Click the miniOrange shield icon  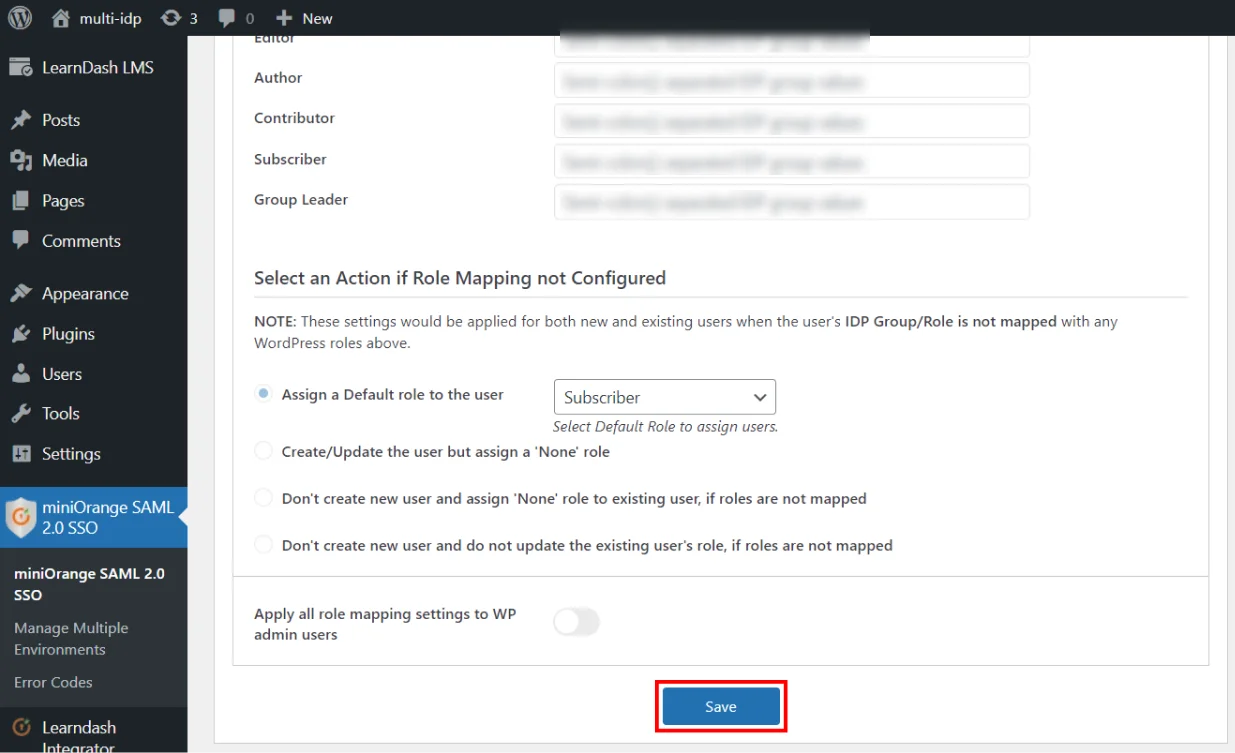(x=21, y=517)
